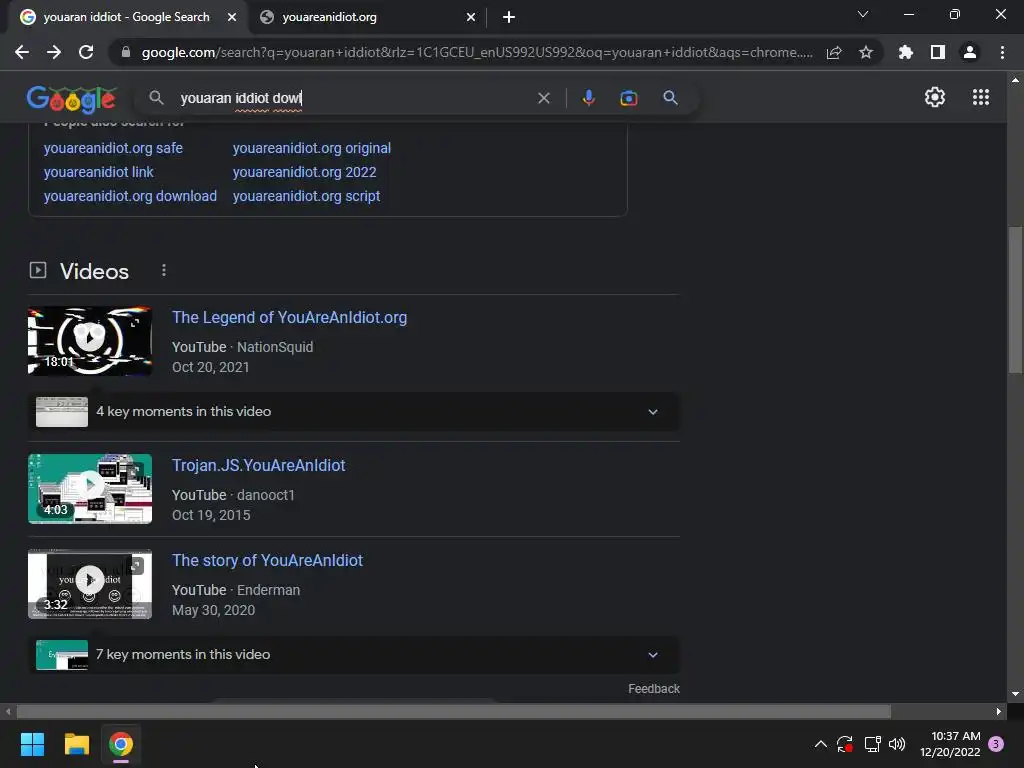Click scrollbar right arrow

pyautogui.click(x=999, y=711)
